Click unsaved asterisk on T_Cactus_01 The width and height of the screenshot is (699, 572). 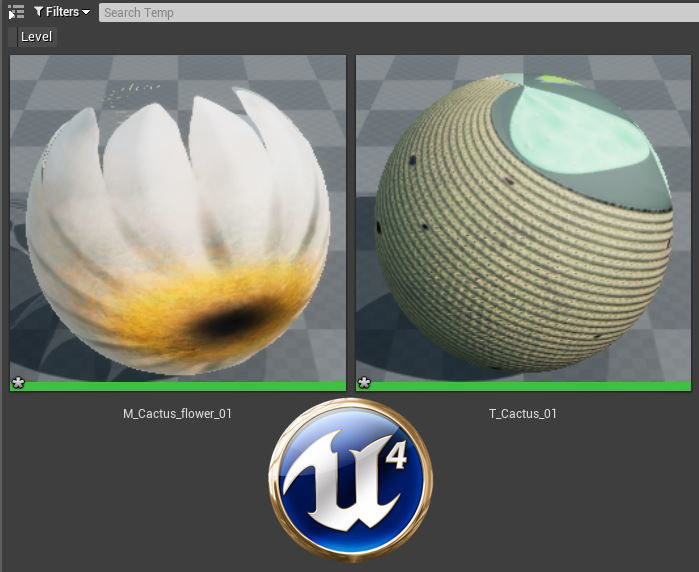[364, 383]
